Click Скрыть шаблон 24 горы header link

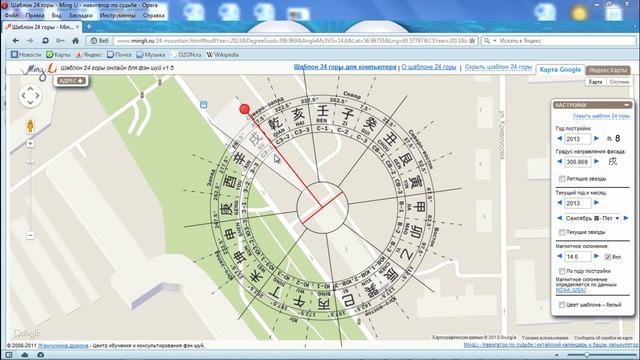pos(498,67)
